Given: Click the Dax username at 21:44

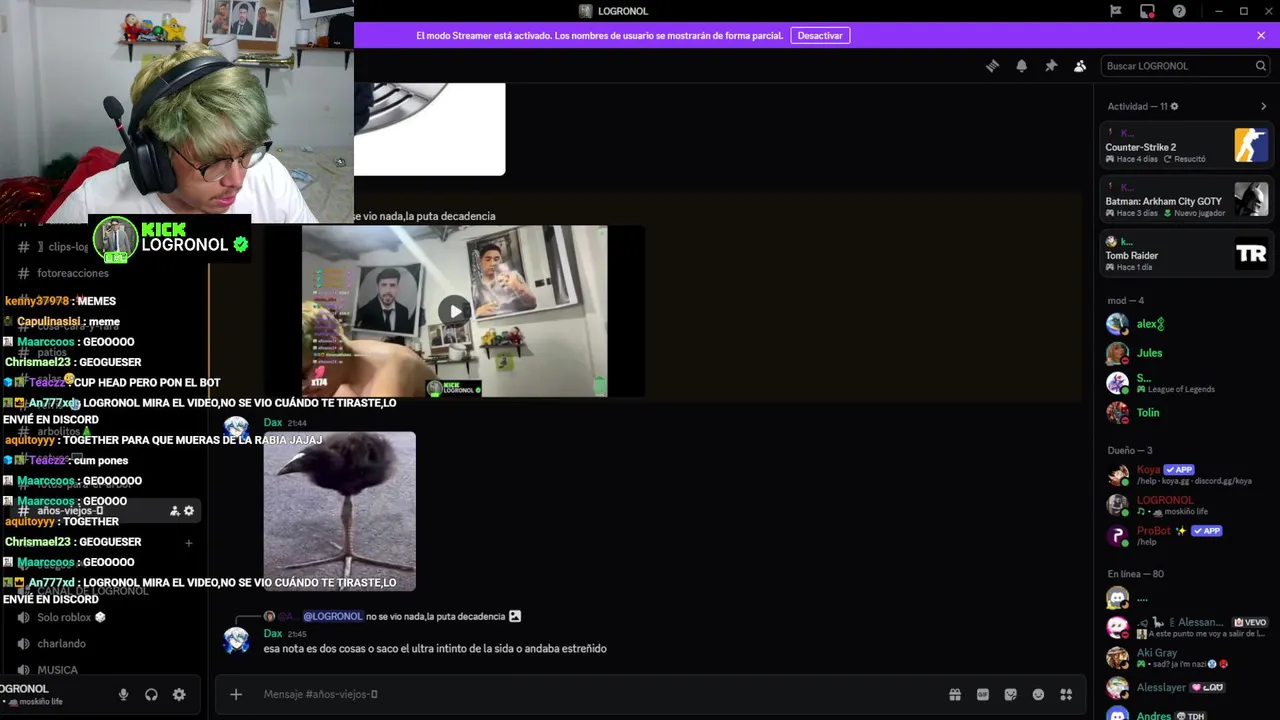Looking at the screenshot, I should tap(273, 423).
